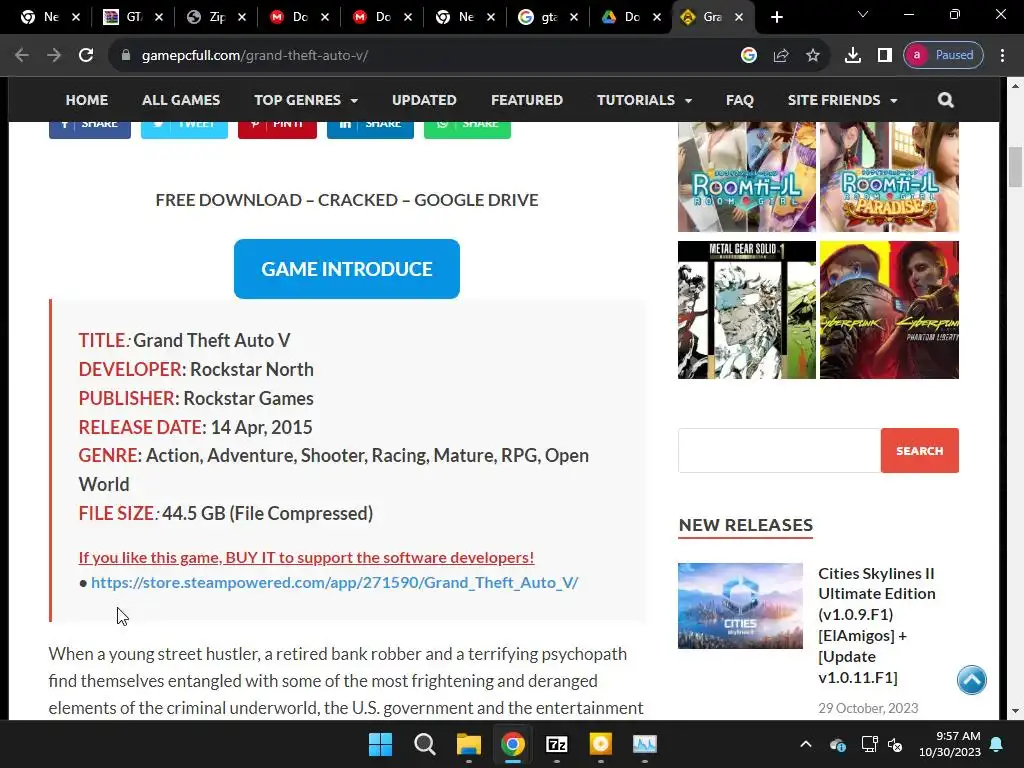Click the site padlock icon
The height and width of the screenshot is (768, 1024).
126,56
